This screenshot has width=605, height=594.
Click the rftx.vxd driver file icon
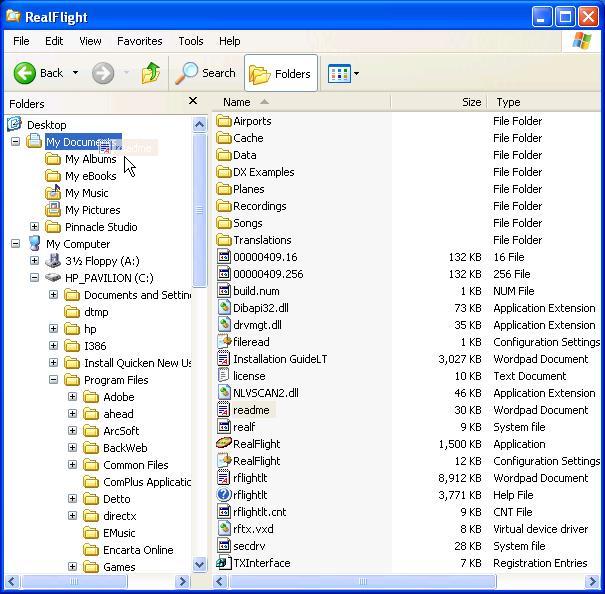(224, 528)
